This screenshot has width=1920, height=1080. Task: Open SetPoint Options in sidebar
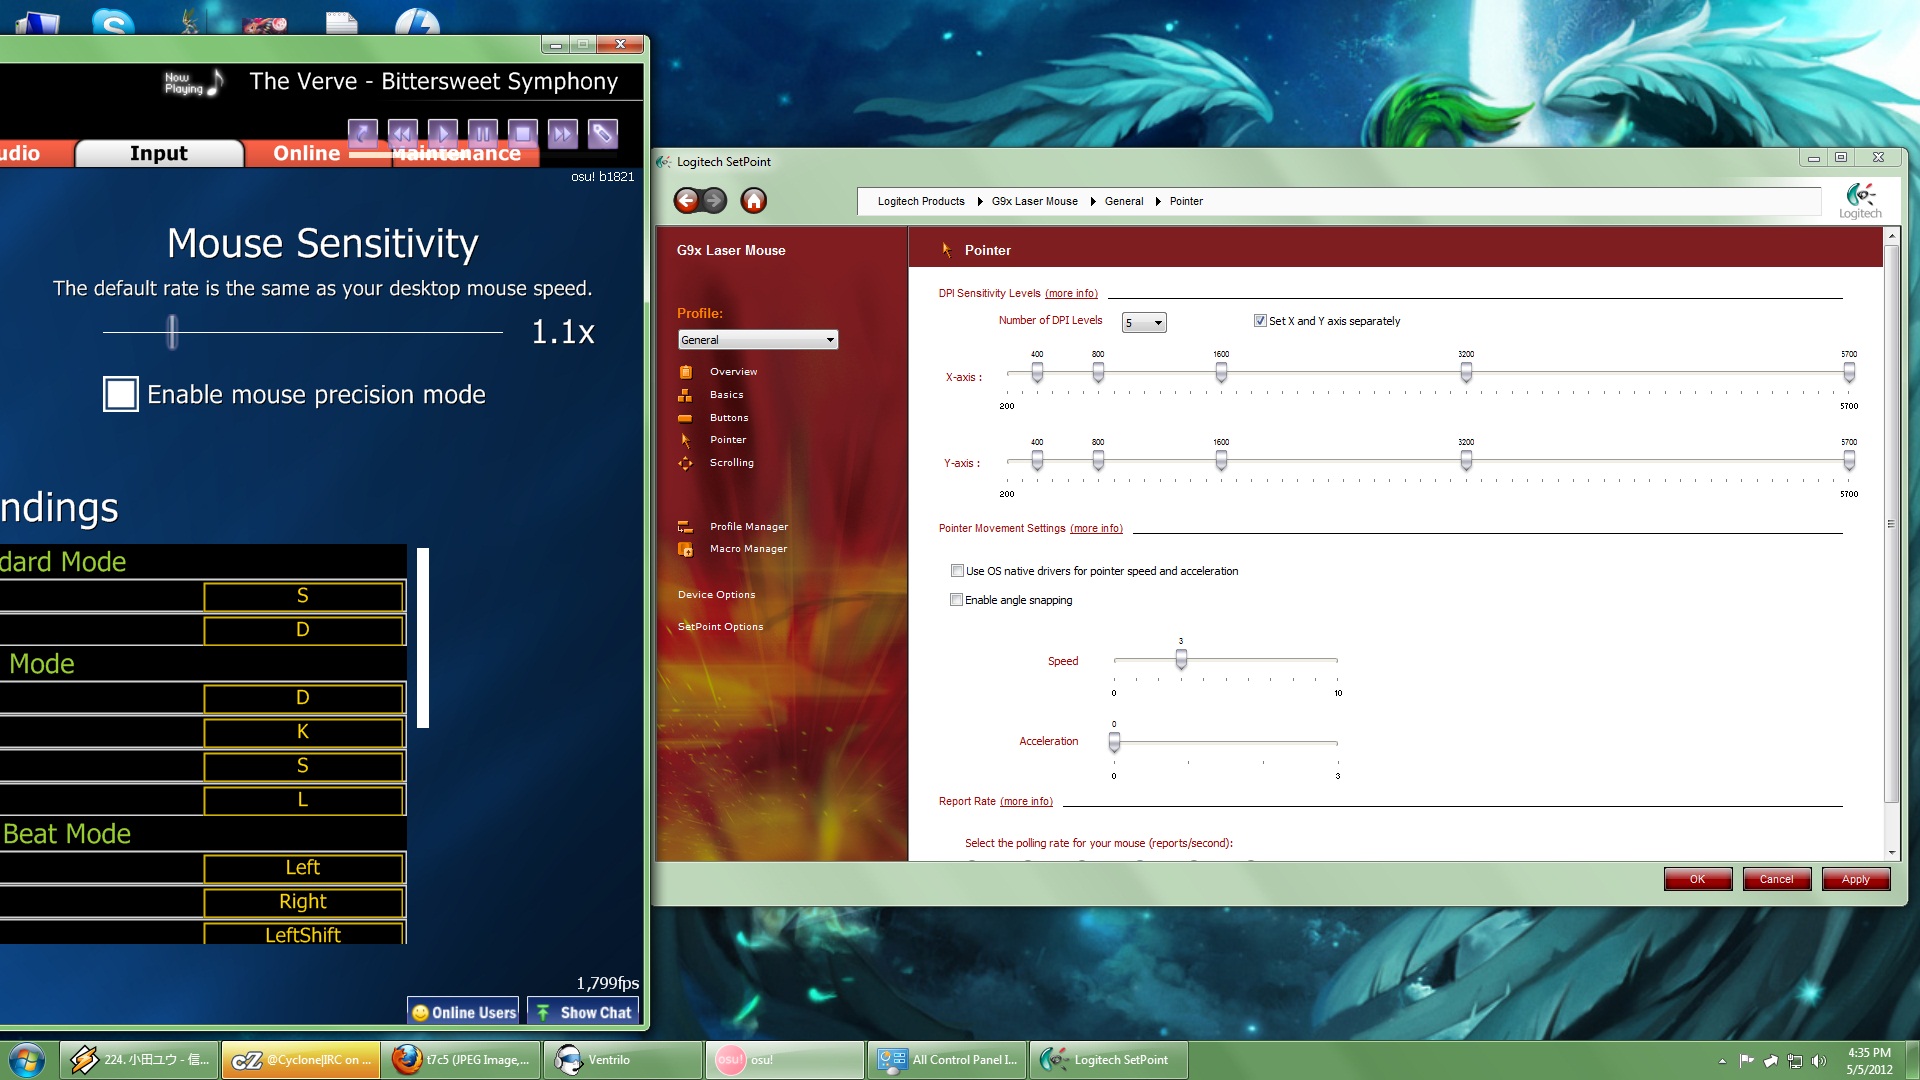[721, 627]
